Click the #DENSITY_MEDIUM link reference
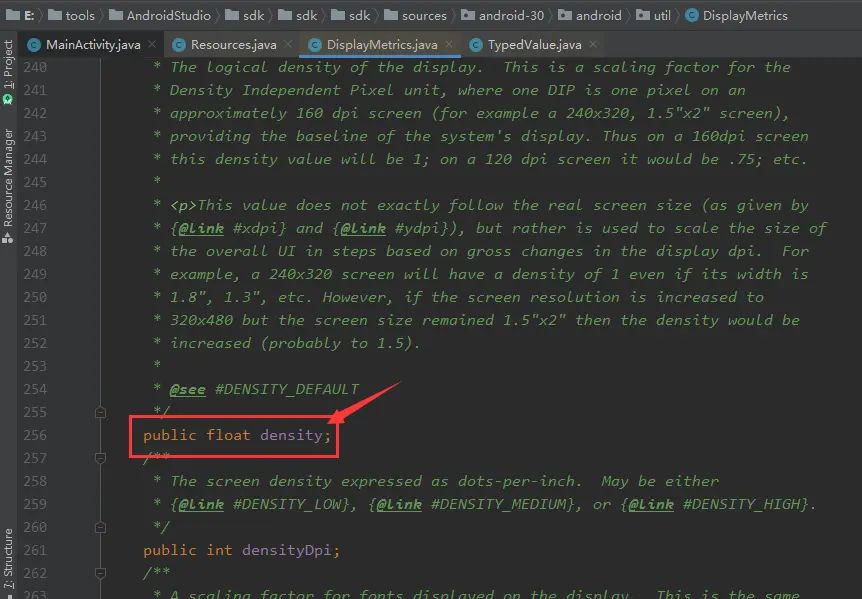This screenshot has width=862, height=599. (x=499, y=504)
